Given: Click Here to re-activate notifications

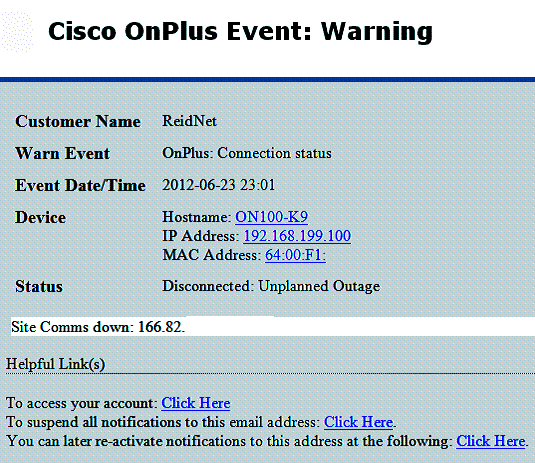Looking at the screenshot, I should coord(491,441).
